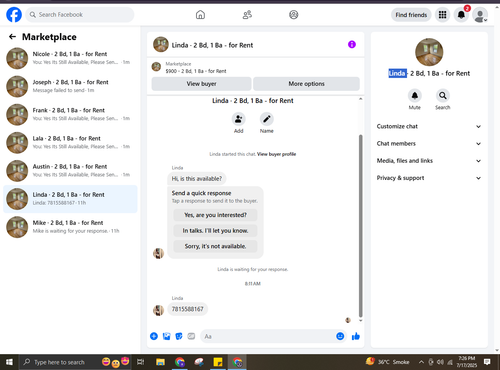The height and width of the screenshot is (370, 500).
Task: Attach a photo in the composer
Action: point(166,336)
